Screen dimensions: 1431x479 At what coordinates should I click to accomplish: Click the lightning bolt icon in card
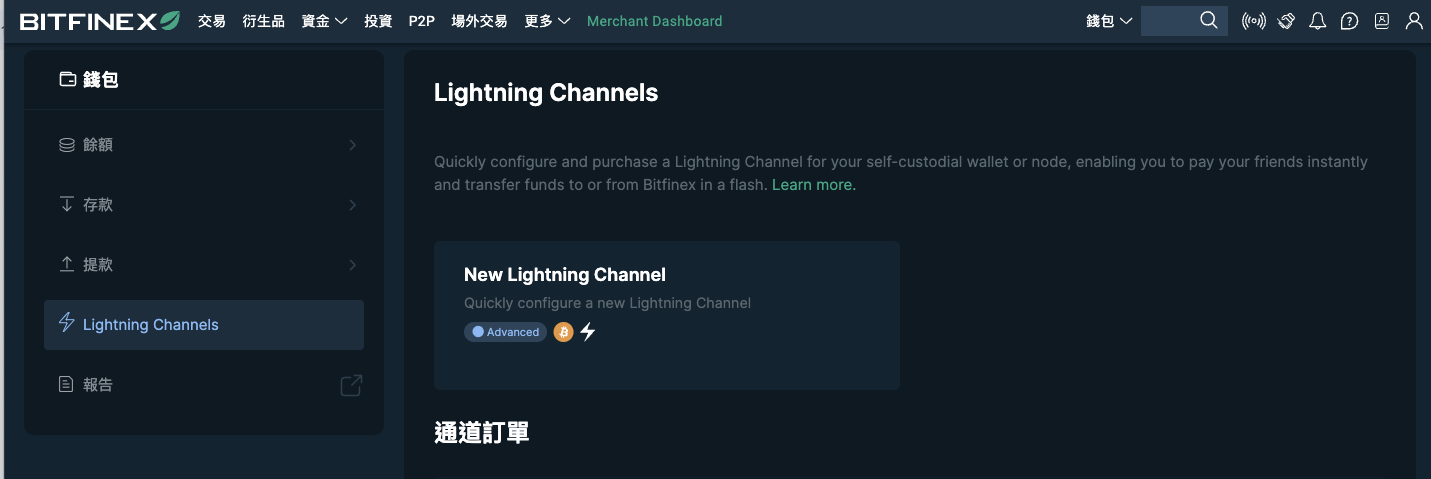click(x=588, y=332)
